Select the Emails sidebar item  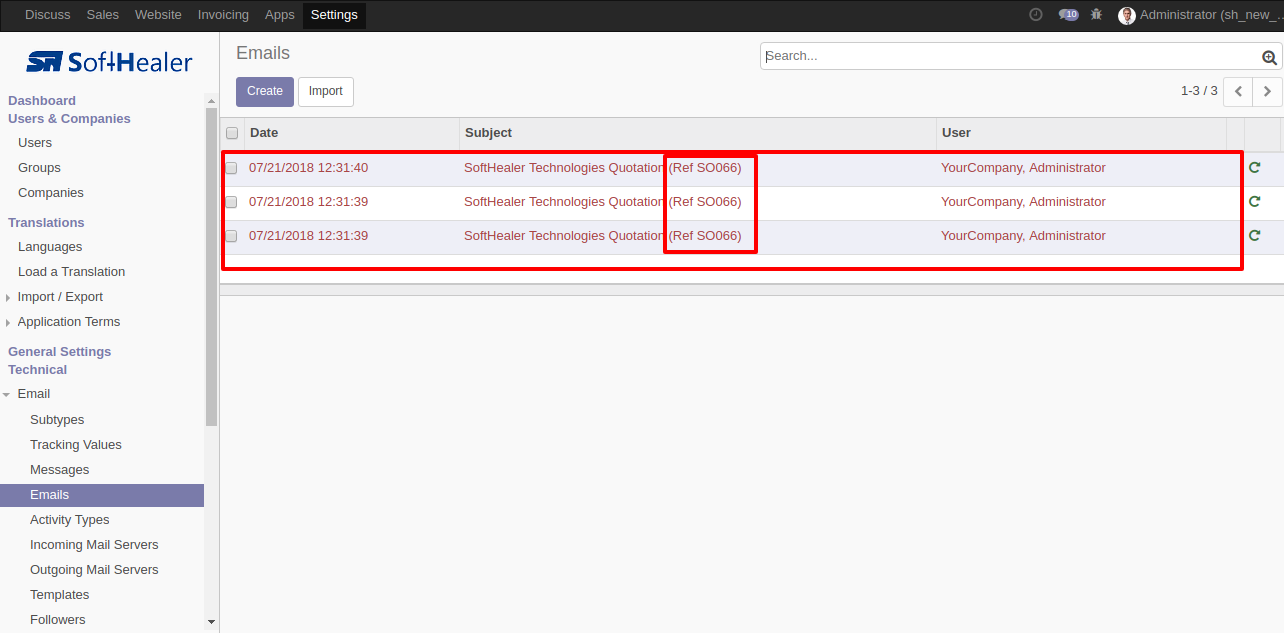[x=102, y=495]
